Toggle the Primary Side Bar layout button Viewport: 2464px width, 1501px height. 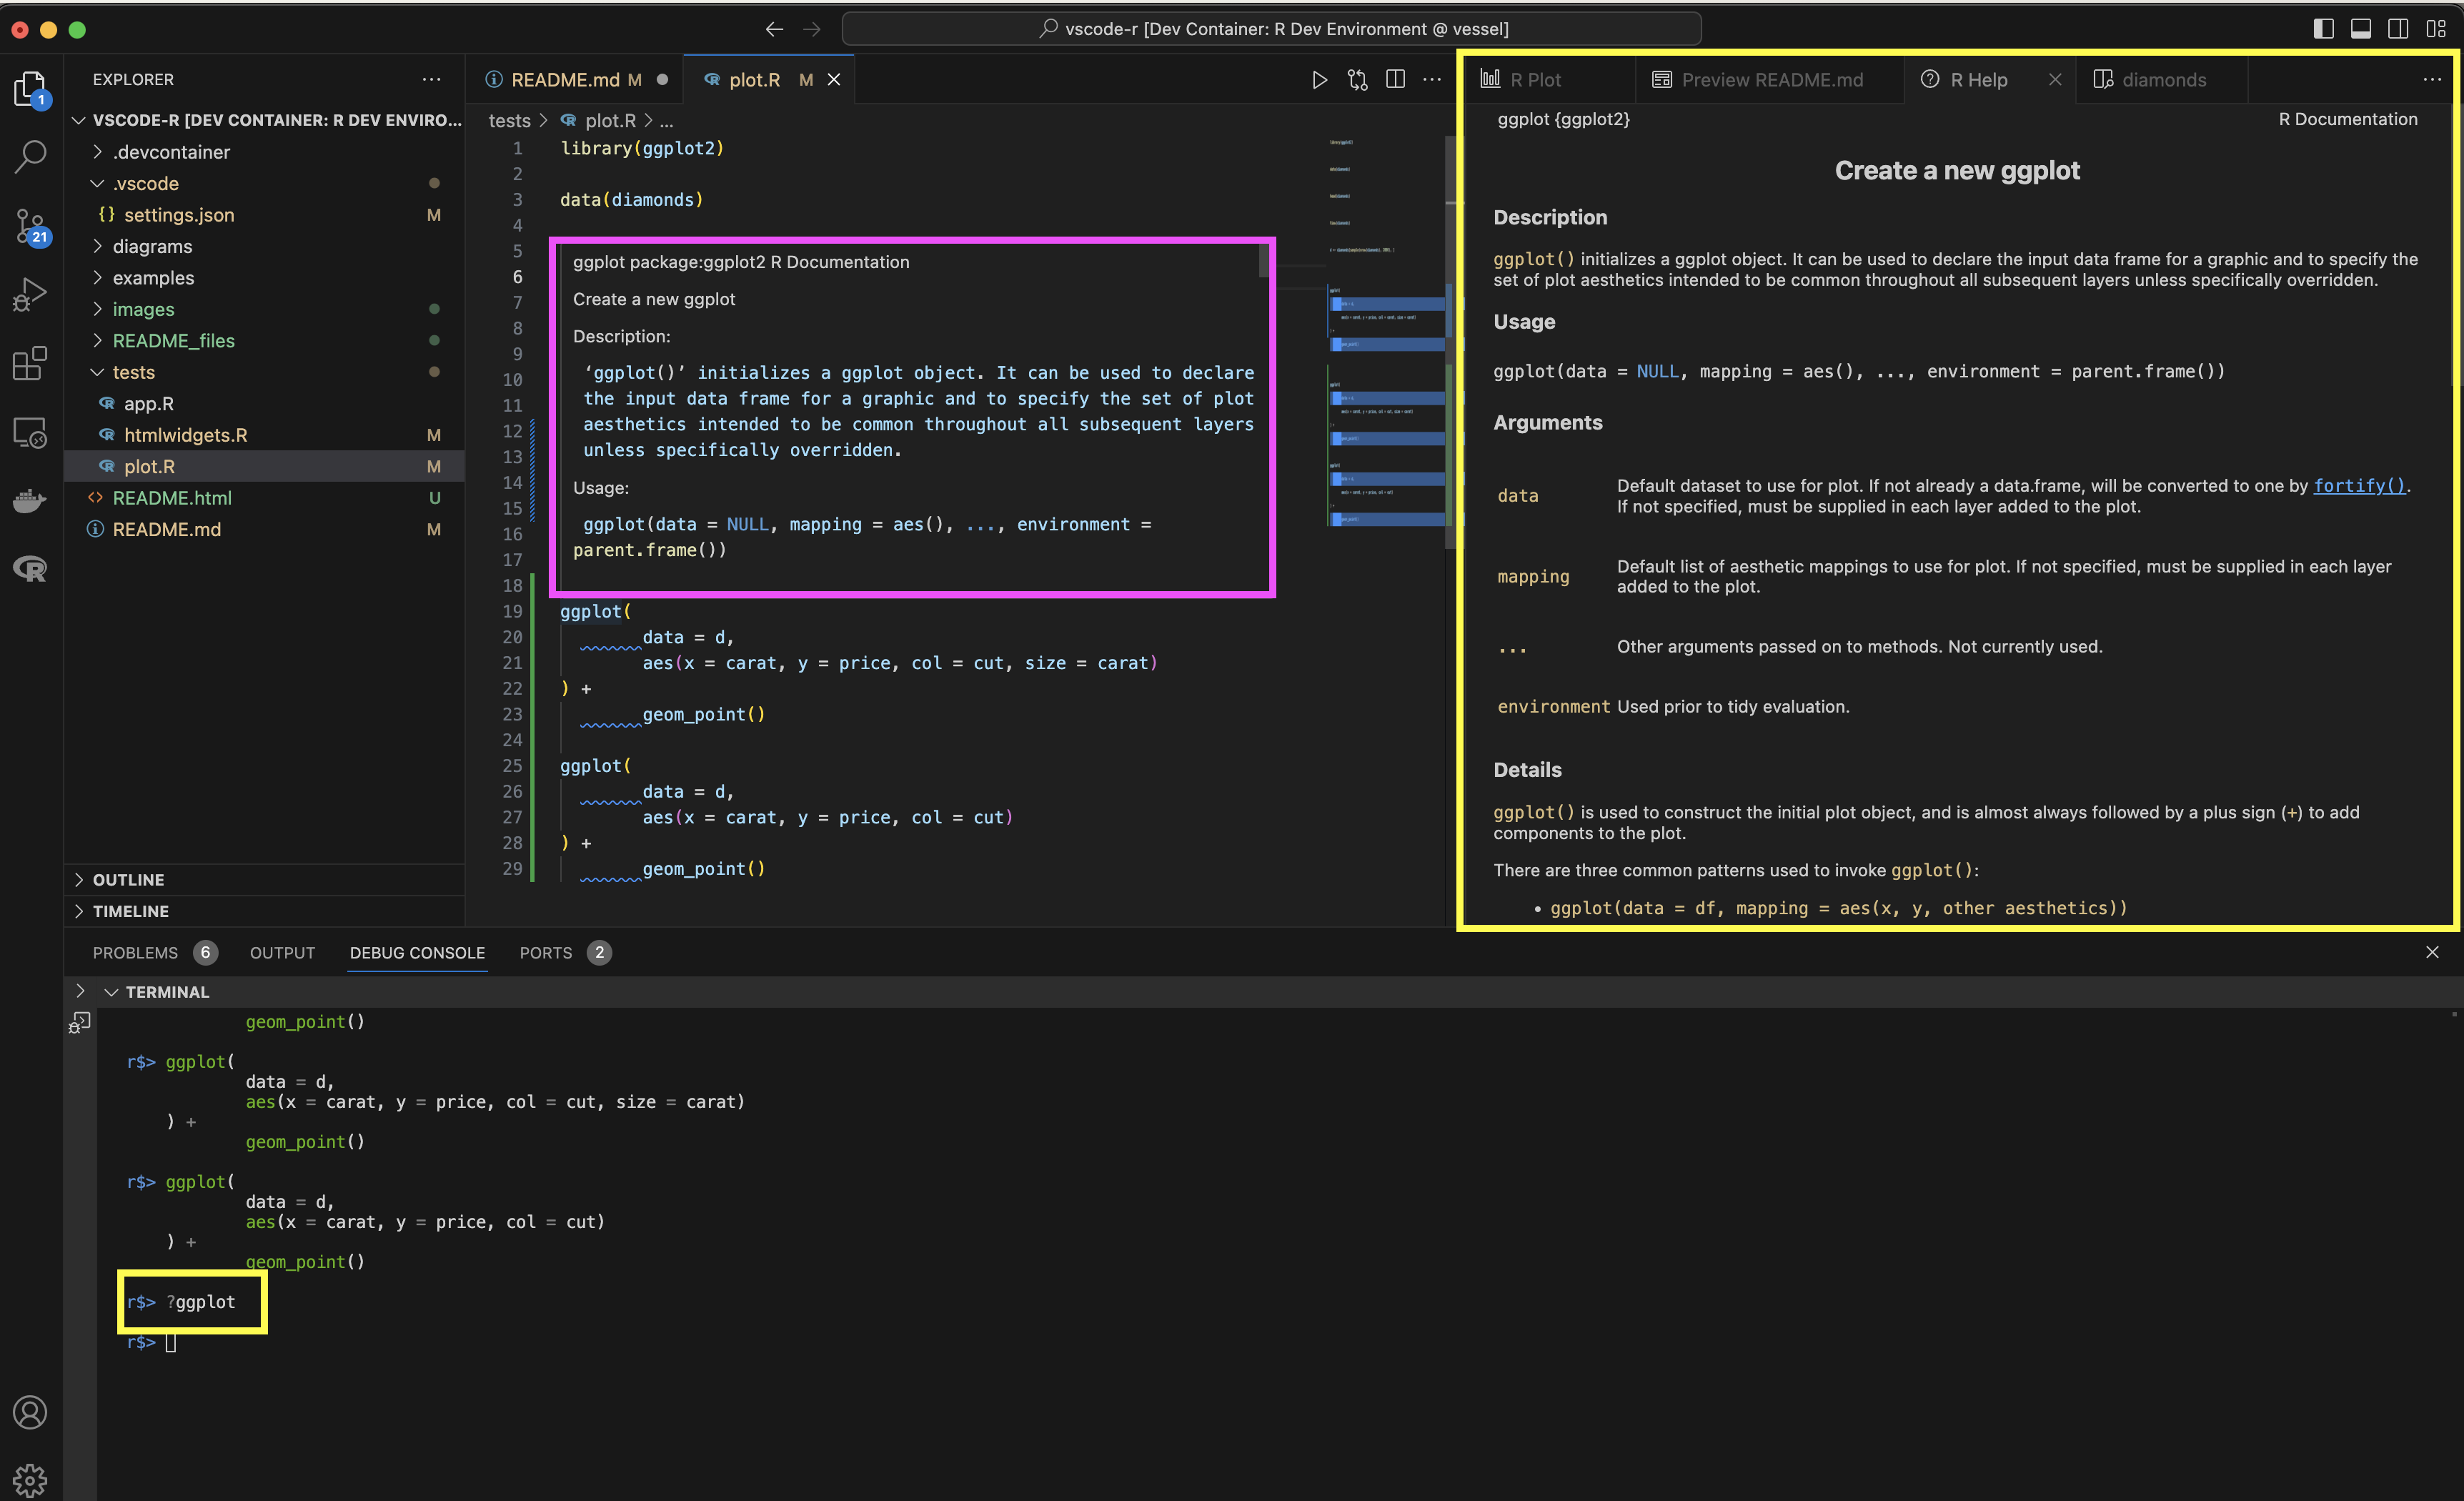tap(2323, 29)
